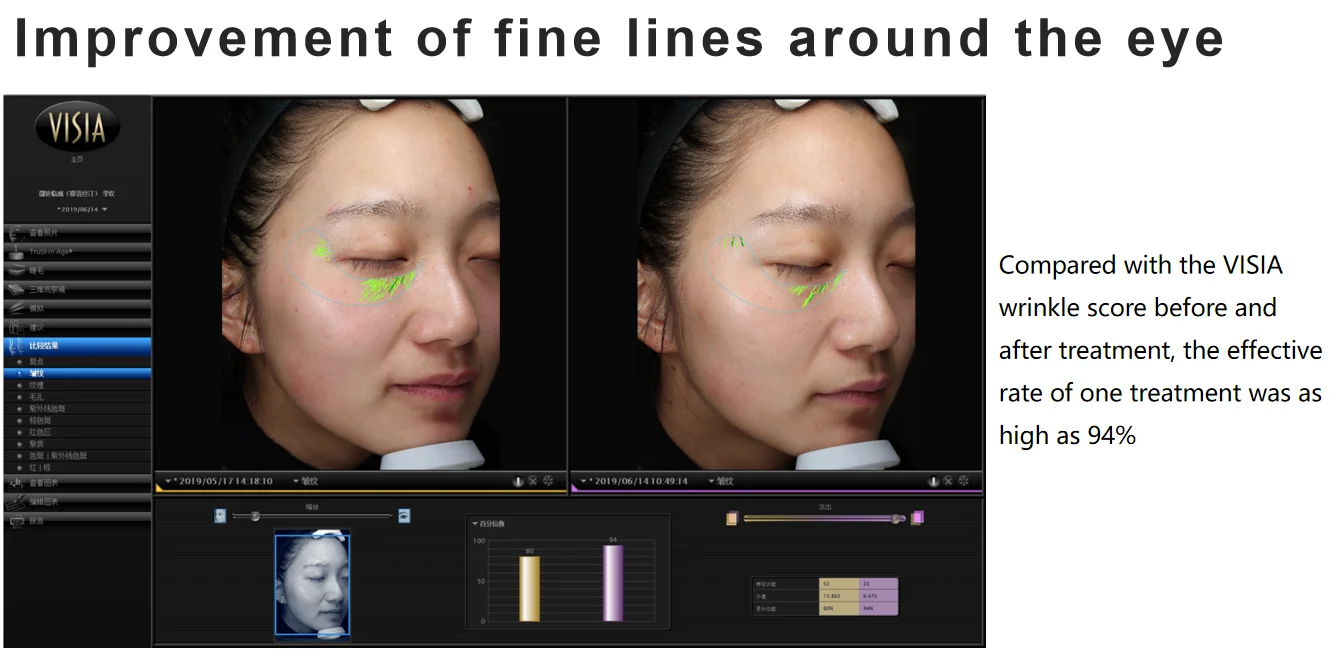The image size is (1334, 660).
Task: Click the 模拟 simulation icon in sidebar
Action: click(x=16, y=308)
